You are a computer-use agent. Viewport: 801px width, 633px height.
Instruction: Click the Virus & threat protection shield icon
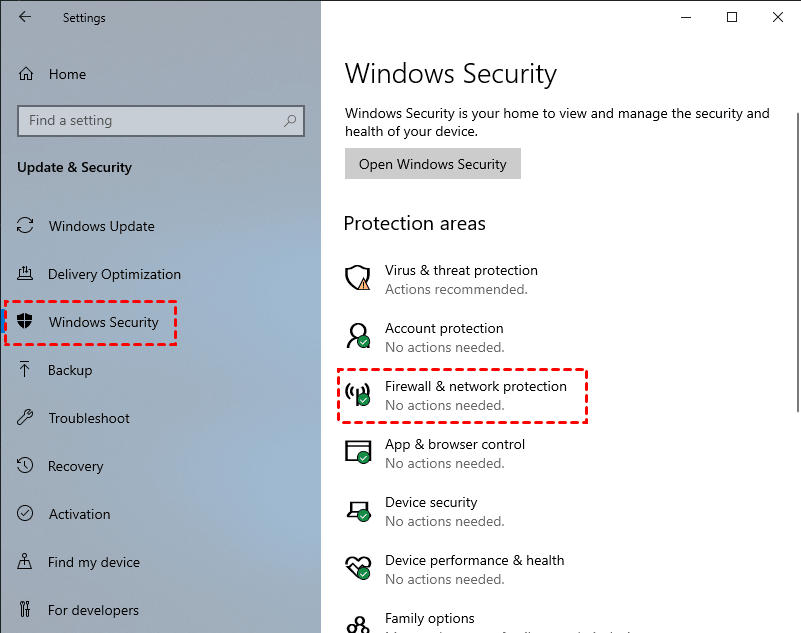click(357, 278)
